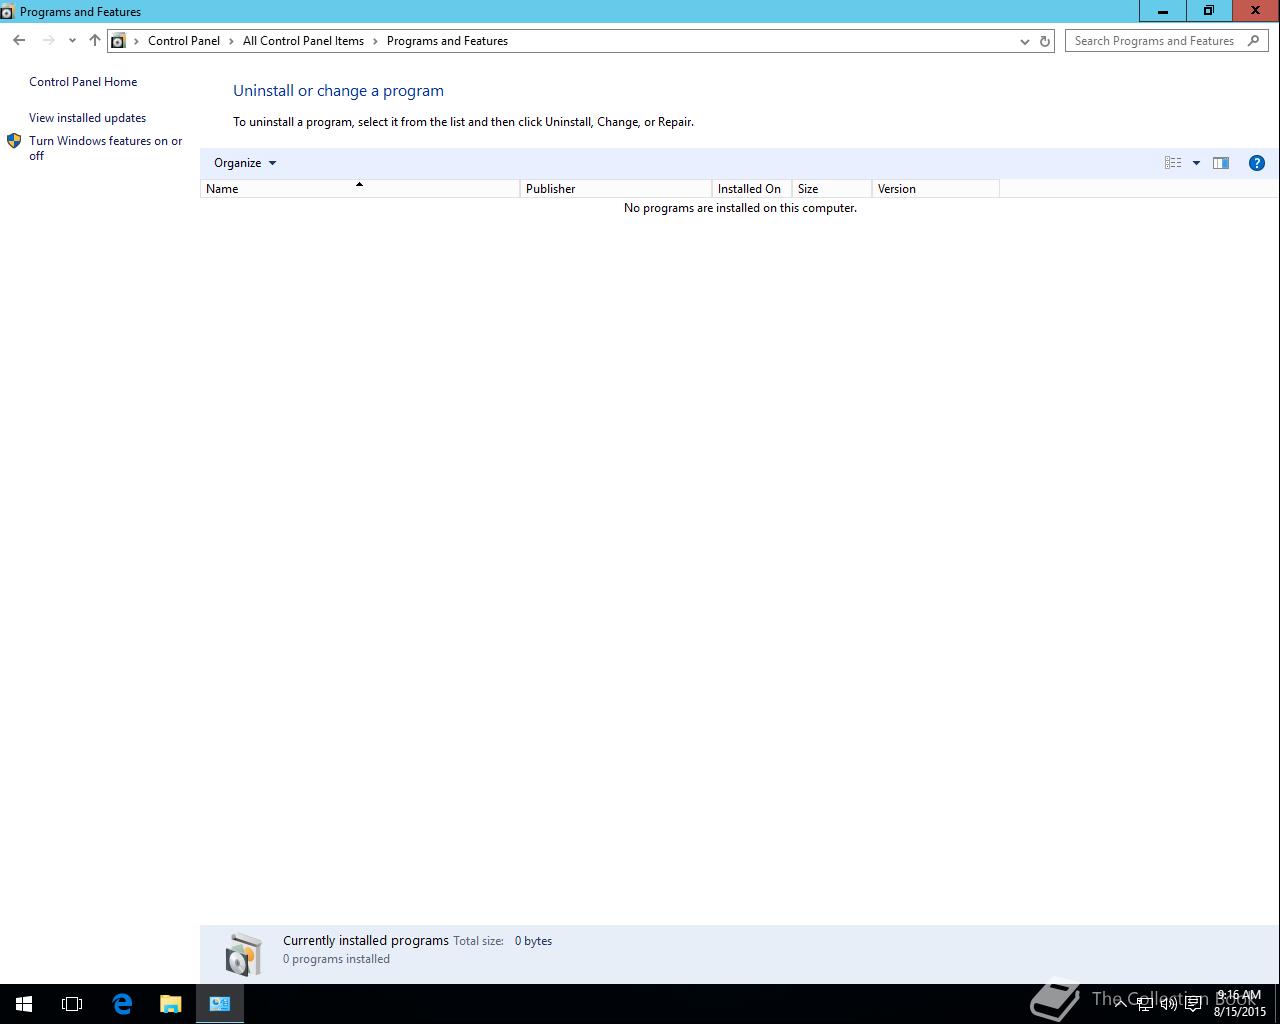Change view using the view icon
Image resolution: width=1280 pixels, height=1024 pixels.
click(1173, 163)
